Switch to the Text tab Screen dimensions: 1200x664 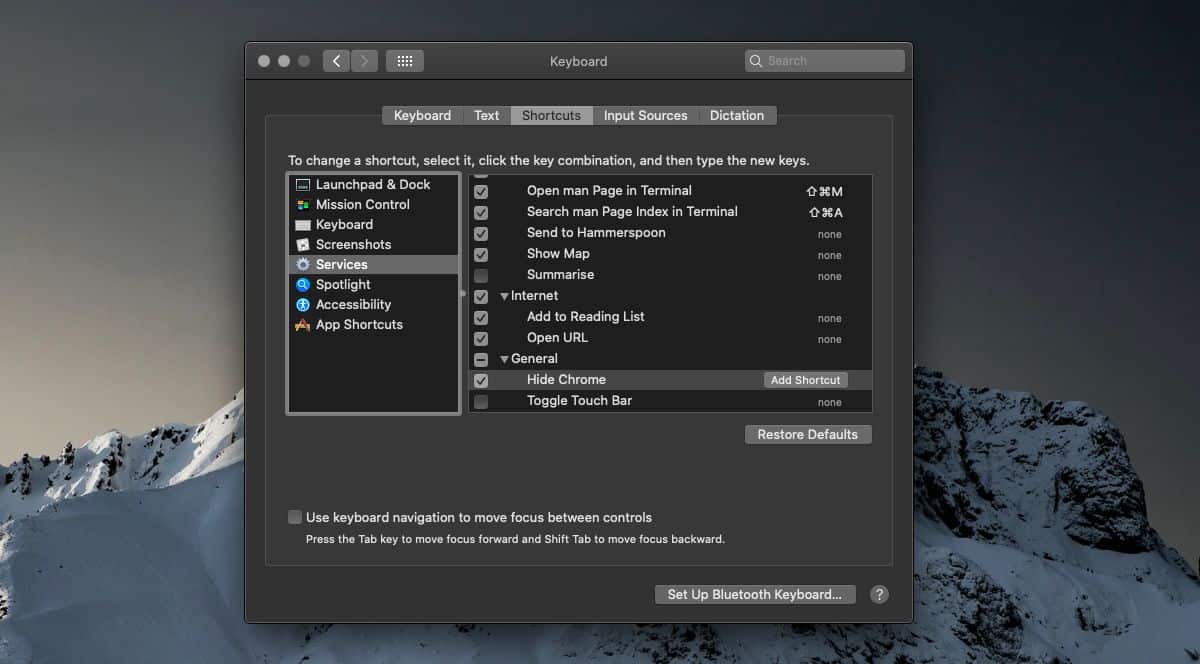click(487, 116)
